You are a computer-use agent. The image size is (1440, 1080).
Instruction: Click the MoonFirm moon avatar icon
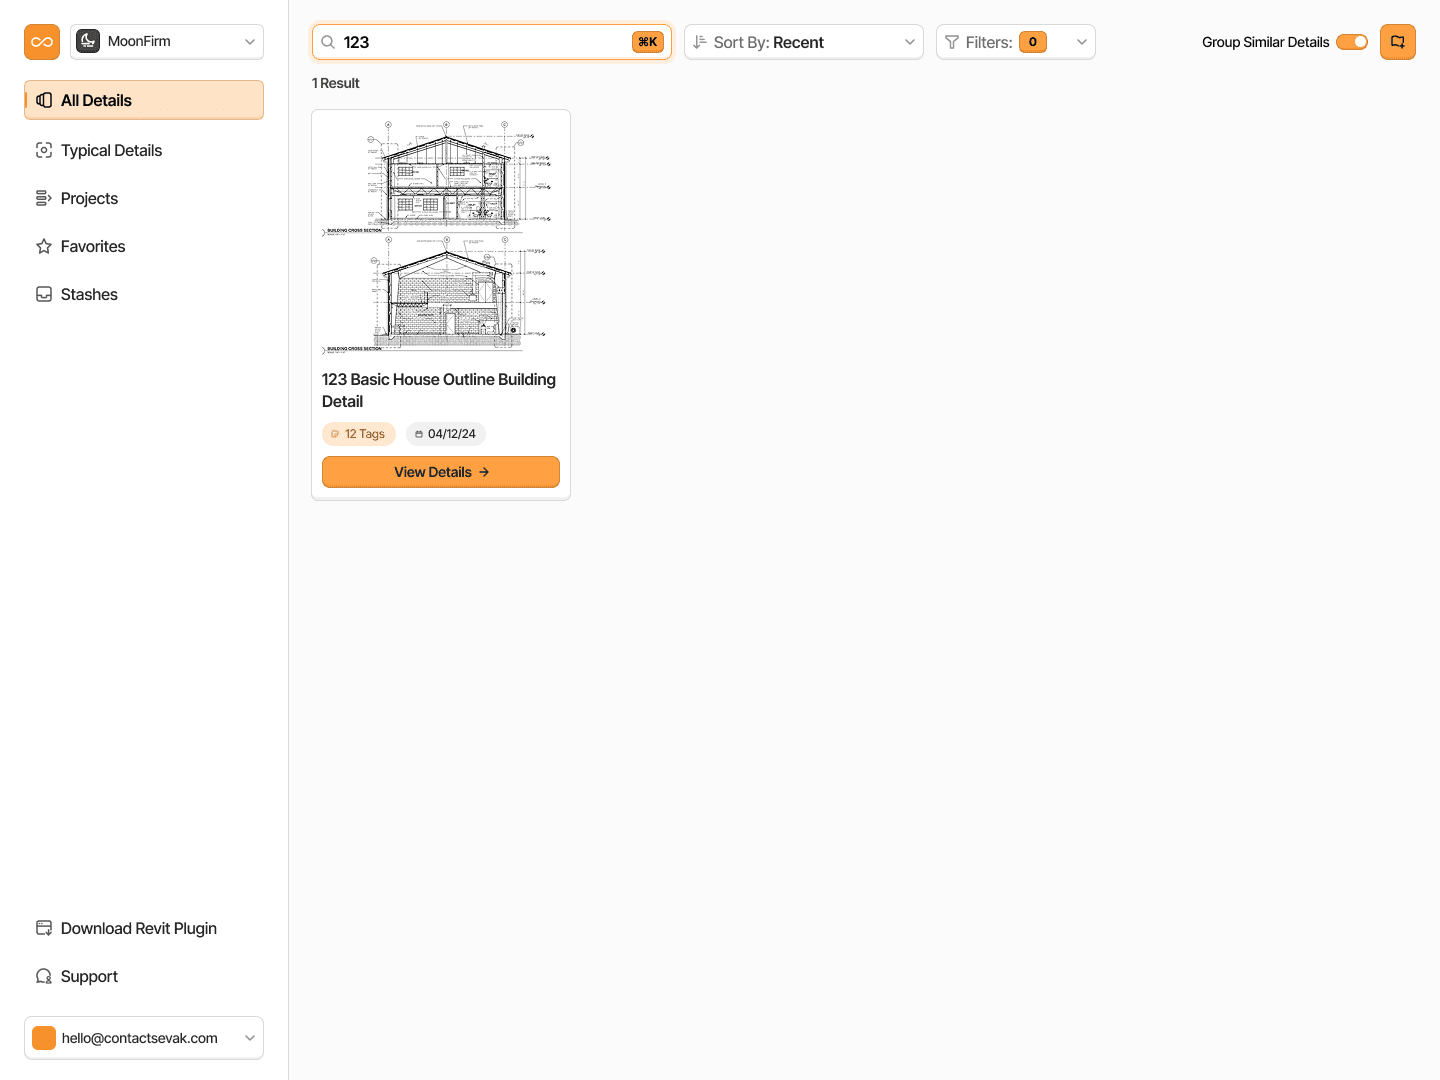(88, 41)
